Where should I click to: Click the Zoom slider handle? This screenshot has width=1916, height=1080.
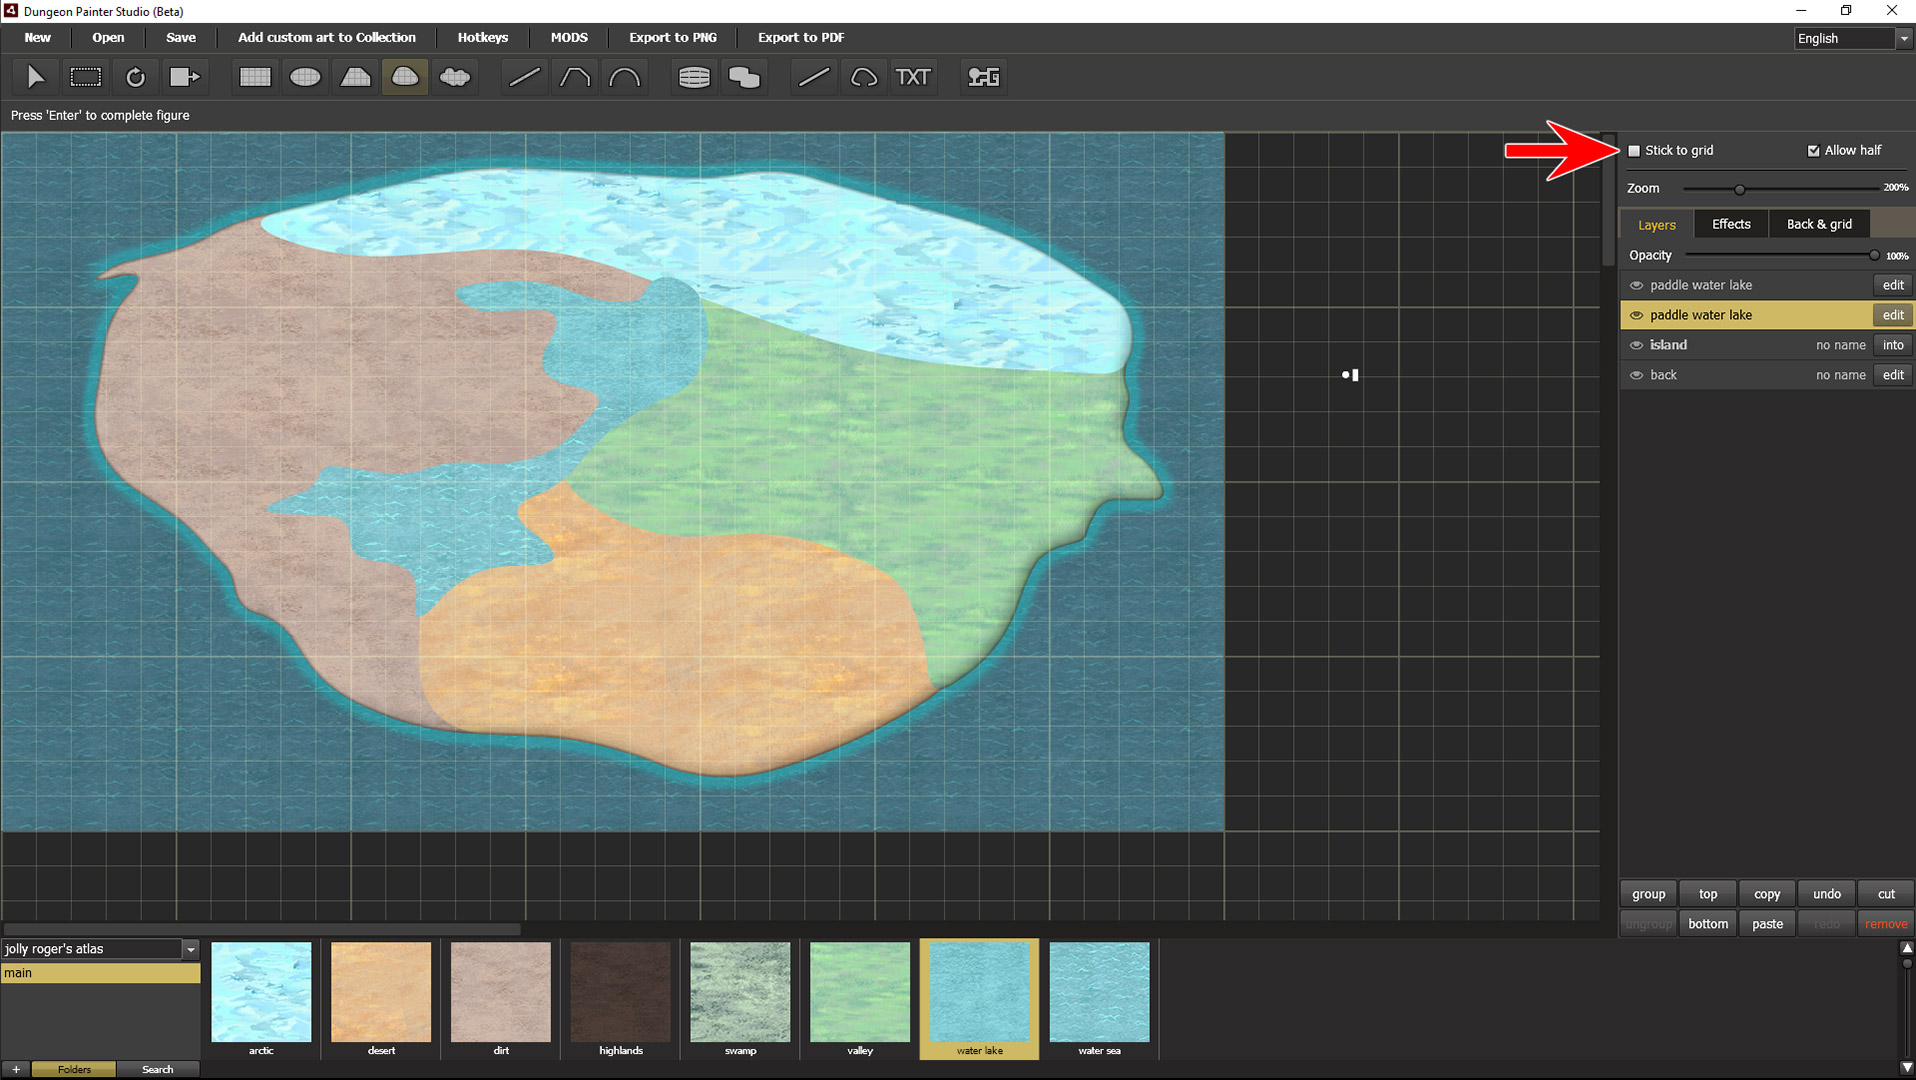click(1740, 189)
